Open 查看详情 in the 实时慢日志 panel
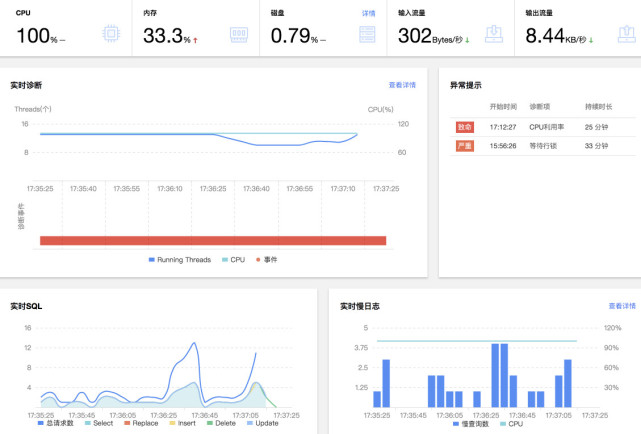The height and width of the screenshot is (434, 641). [622, 306]
